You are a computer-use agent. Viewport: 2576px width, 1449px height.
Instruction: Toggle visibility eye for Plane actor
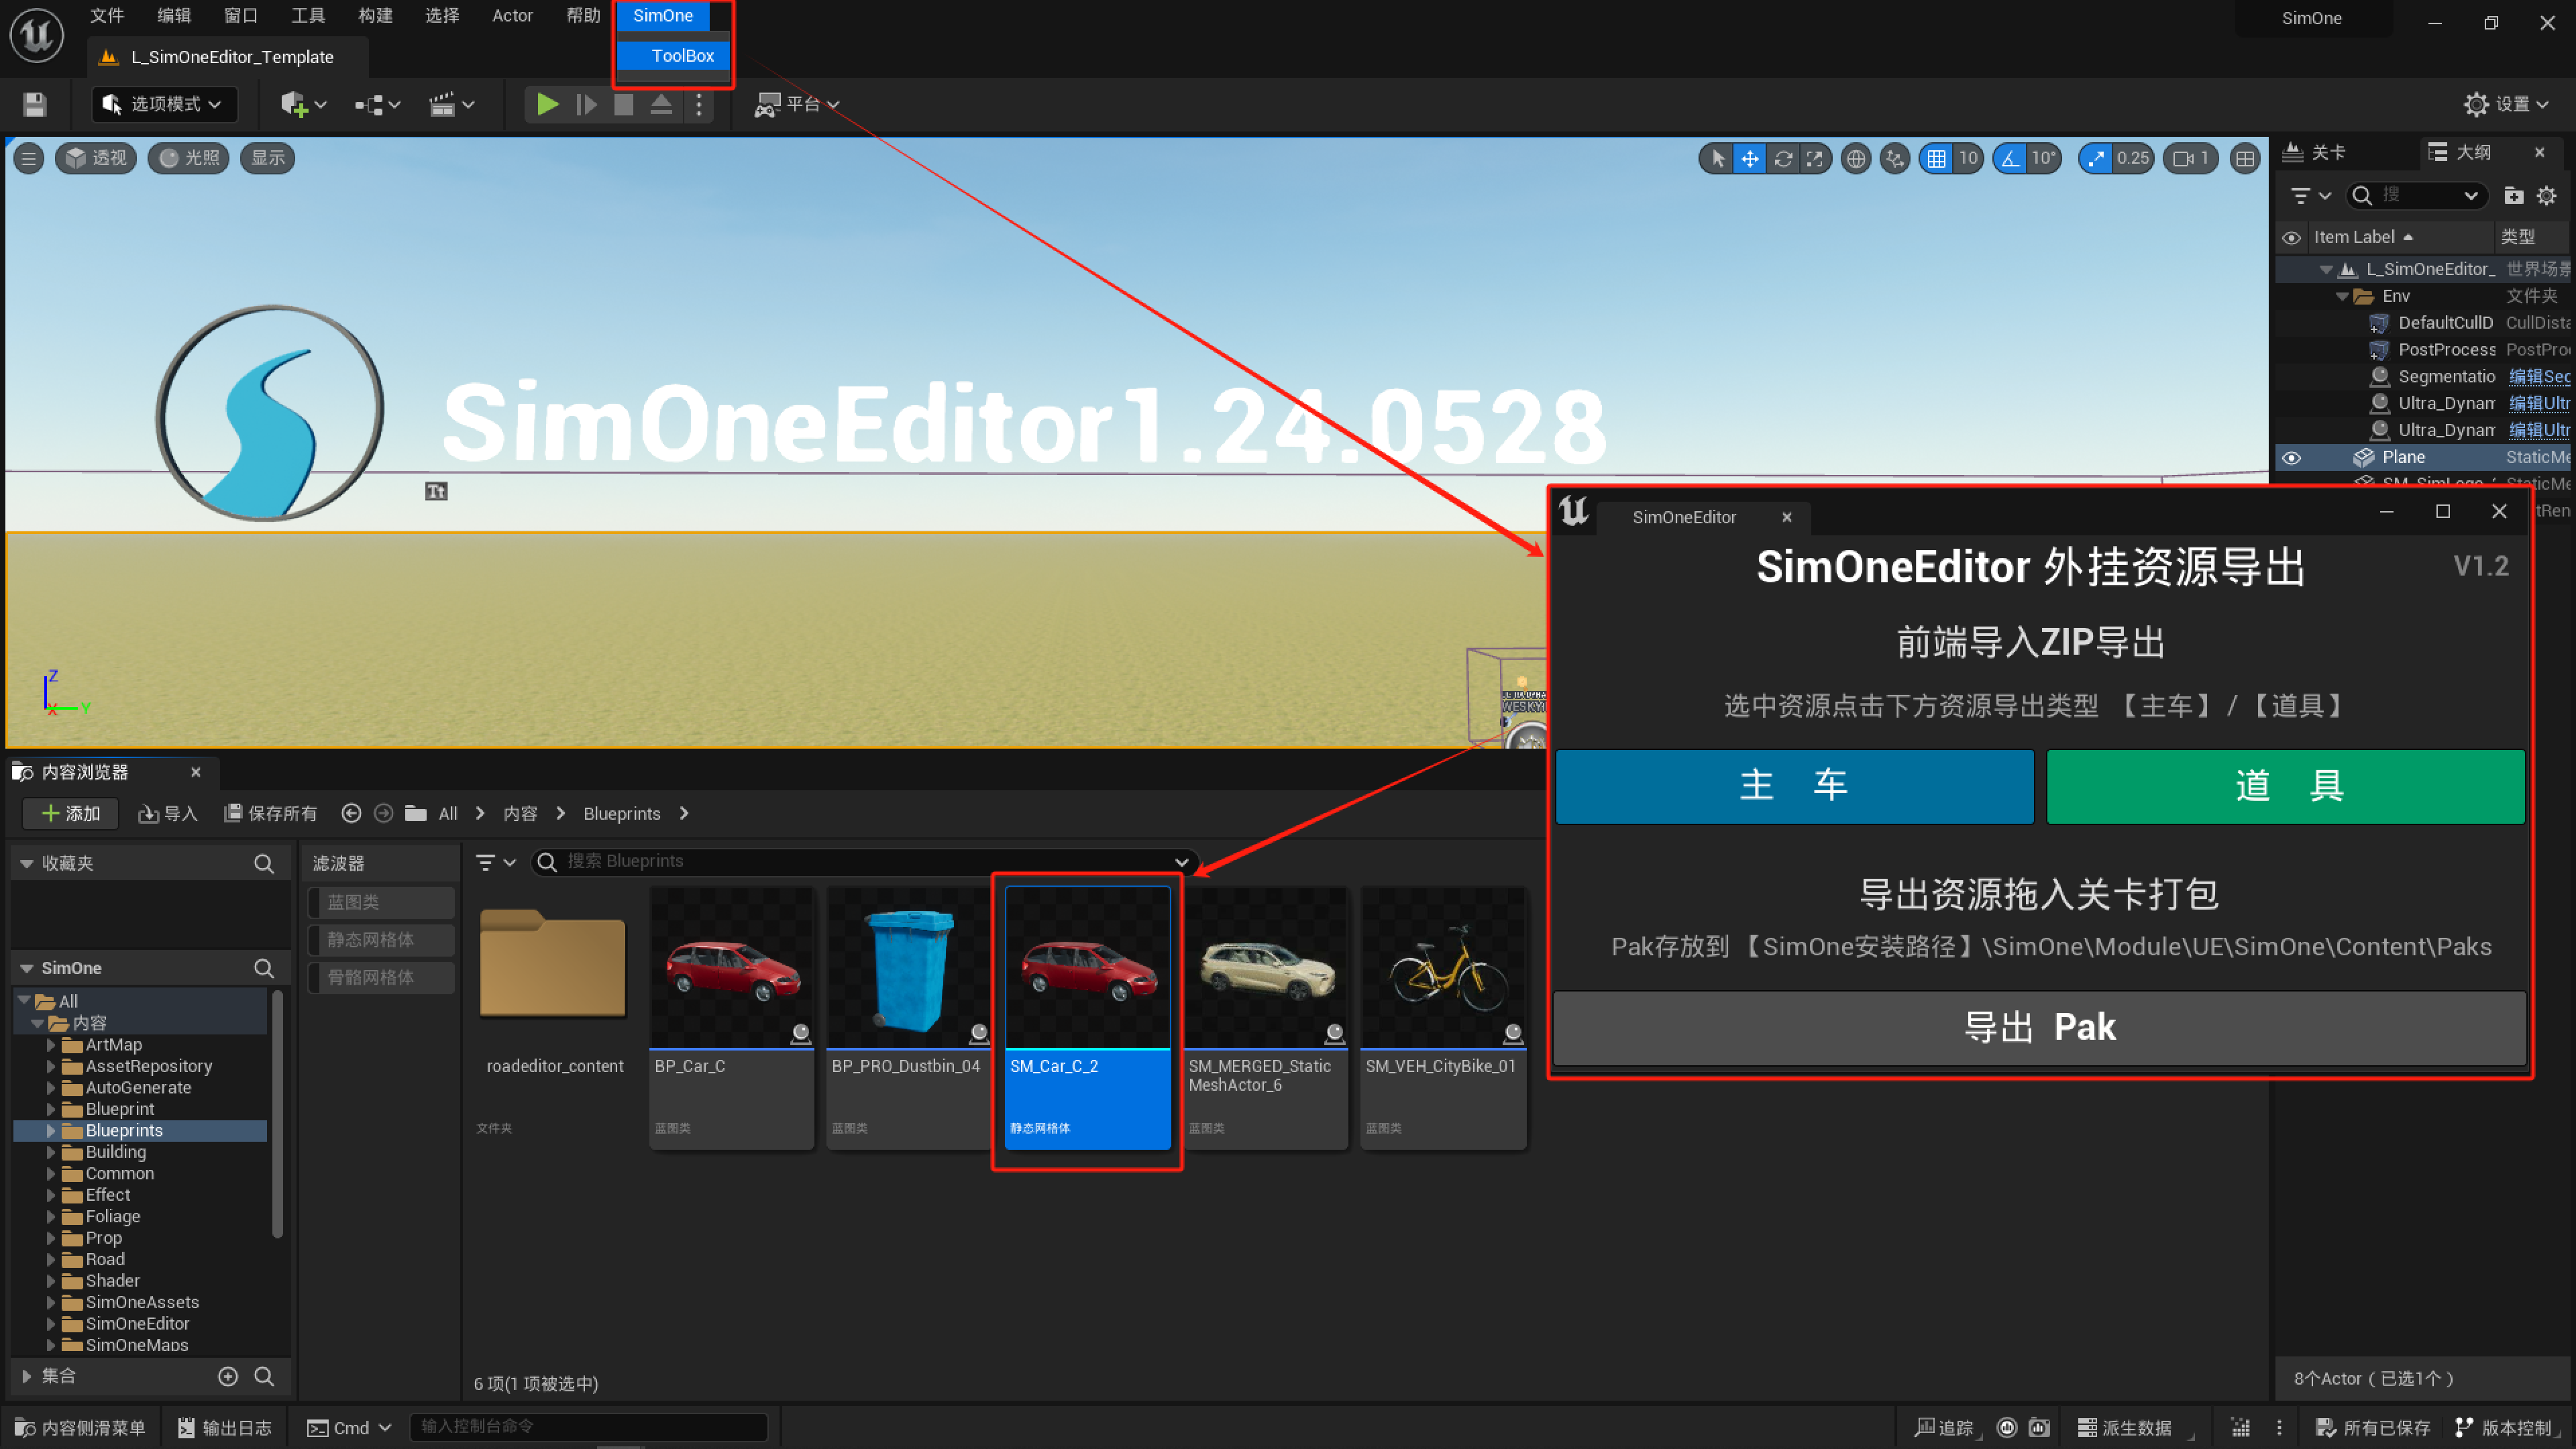(x=2292, y=458)
